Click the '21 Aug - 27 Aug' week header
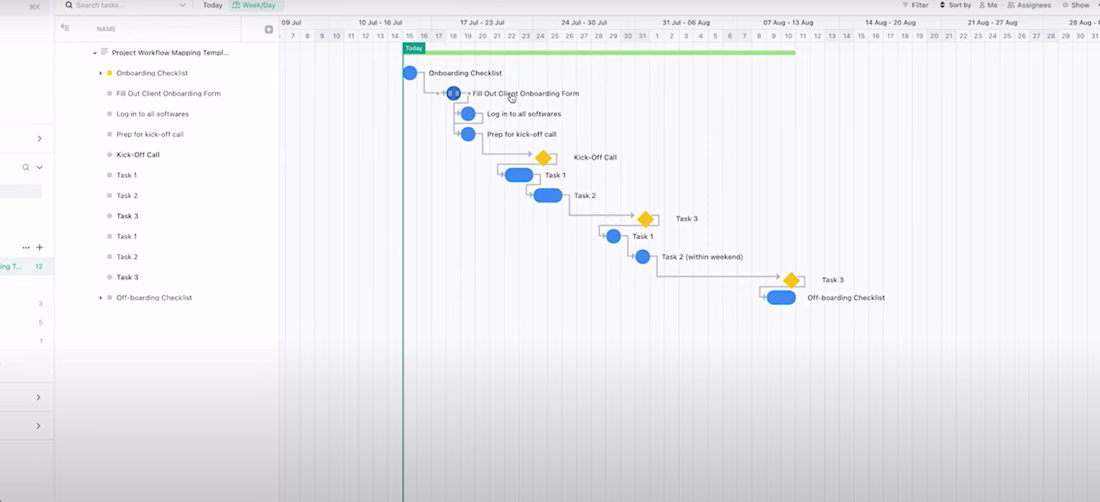The height and width of the screenshot is (502, 1100). click(x=993, y=22)
